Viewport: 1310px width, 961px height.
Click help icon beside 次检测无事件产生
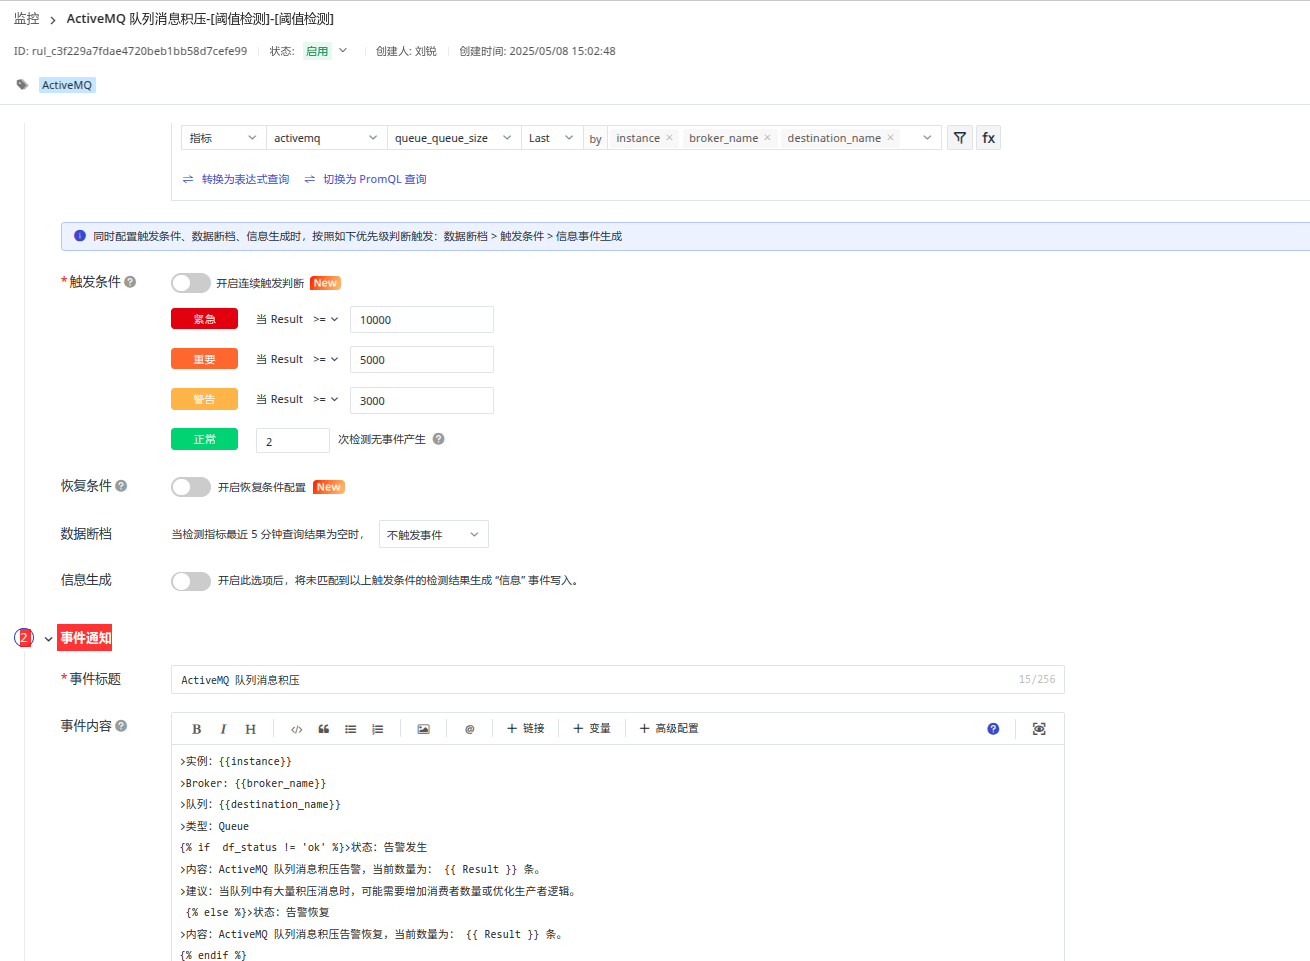[x=438, y=439]
